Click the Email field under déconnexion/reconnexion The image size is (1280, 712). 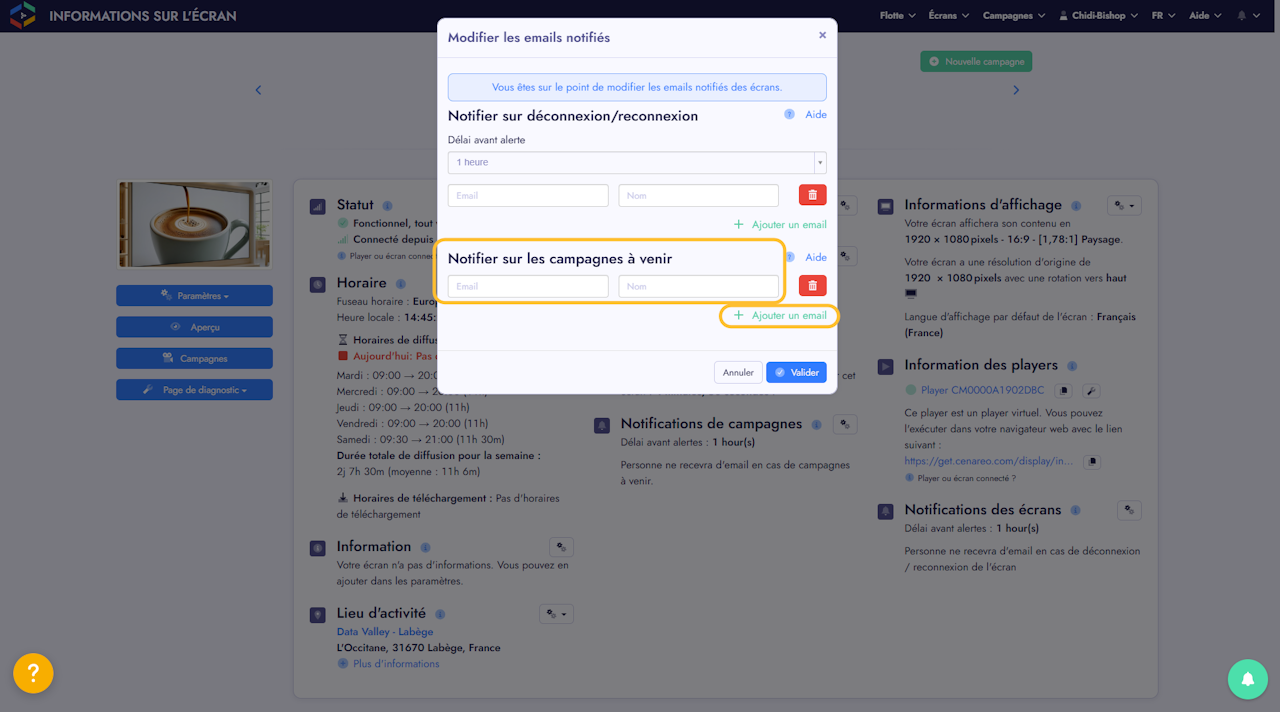click(528, 196)
